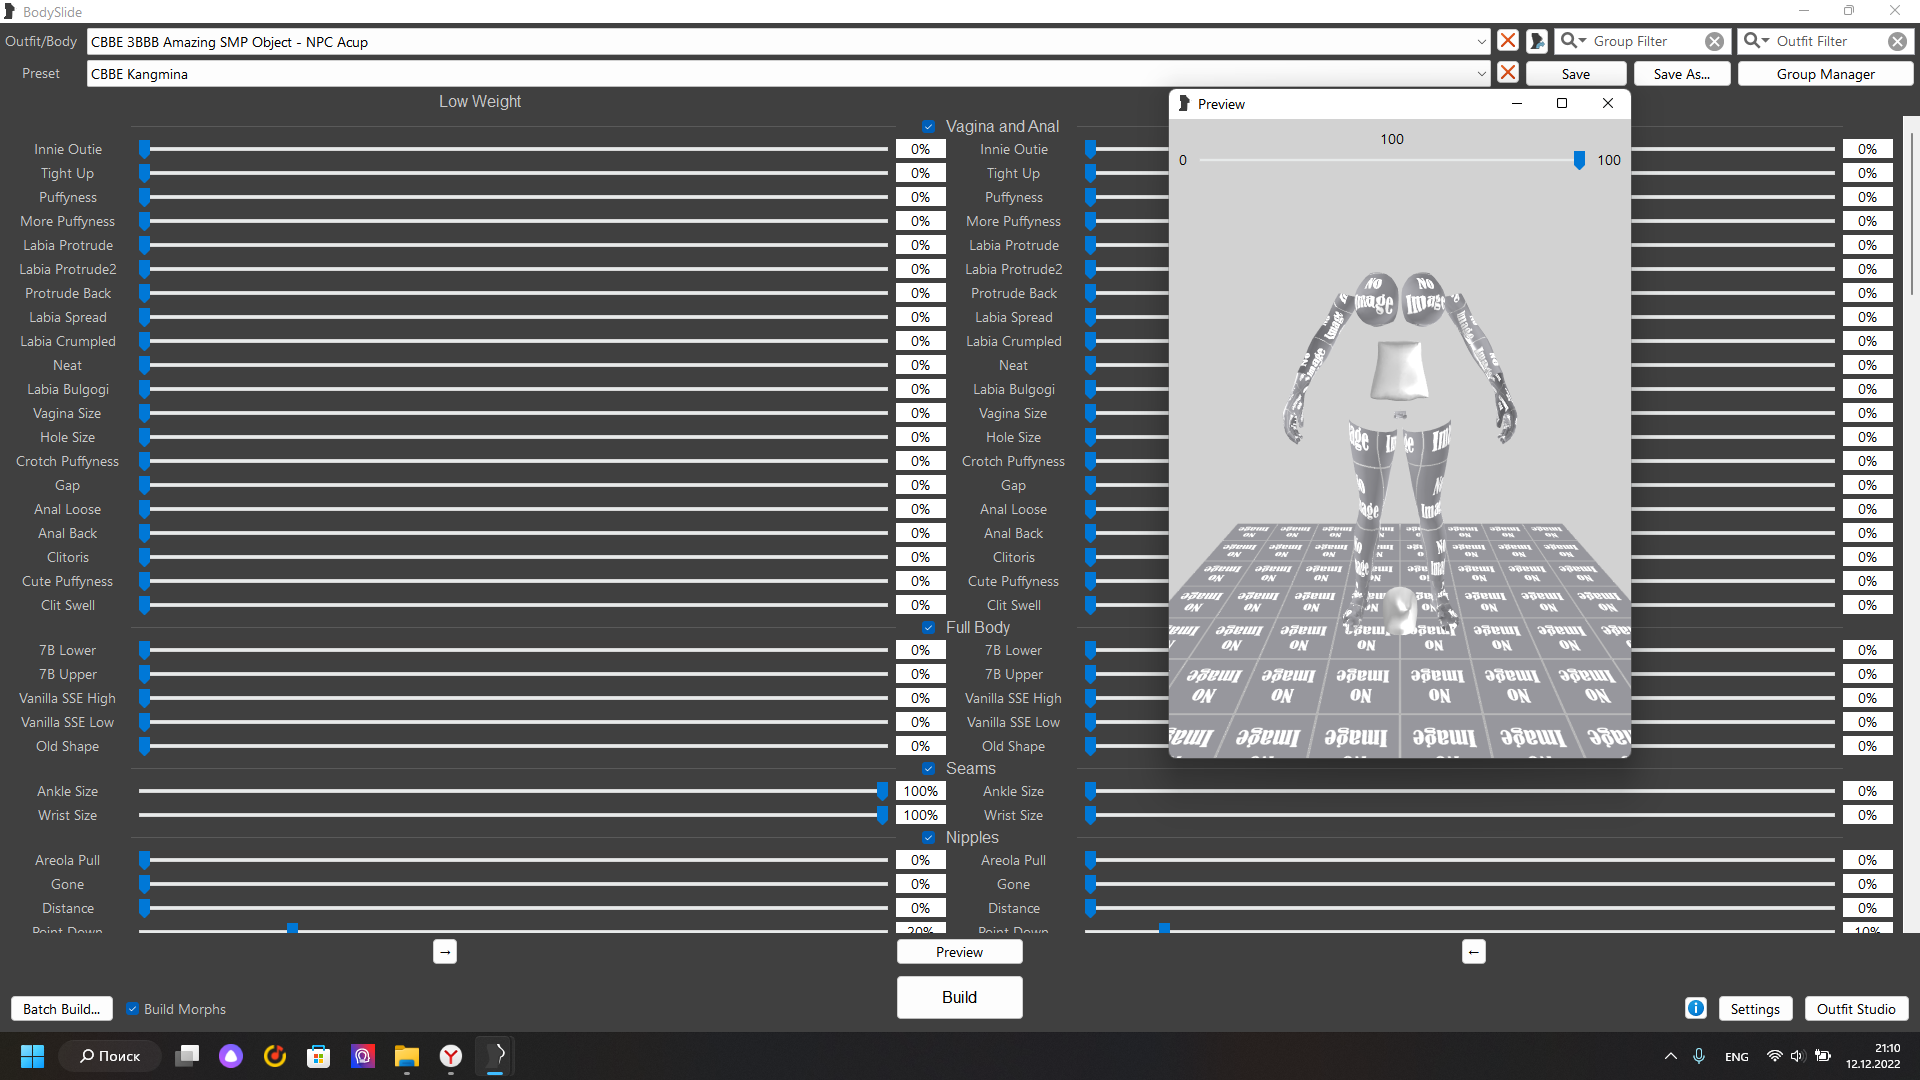The image size is (1920, 1080).
Task: Click the preview window weight slider handle
Action: pyautogui.click(x=1579, y=160)
